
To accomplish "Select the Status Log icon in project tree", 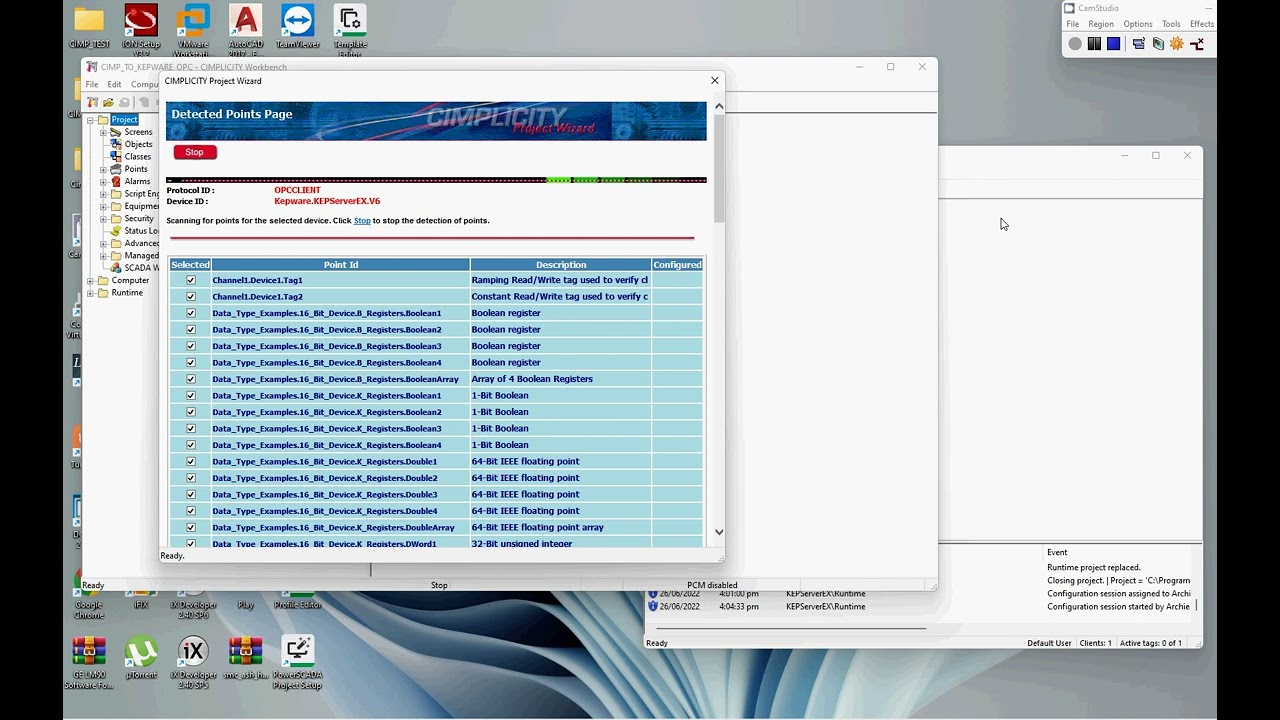I will (x=116, y=231).
